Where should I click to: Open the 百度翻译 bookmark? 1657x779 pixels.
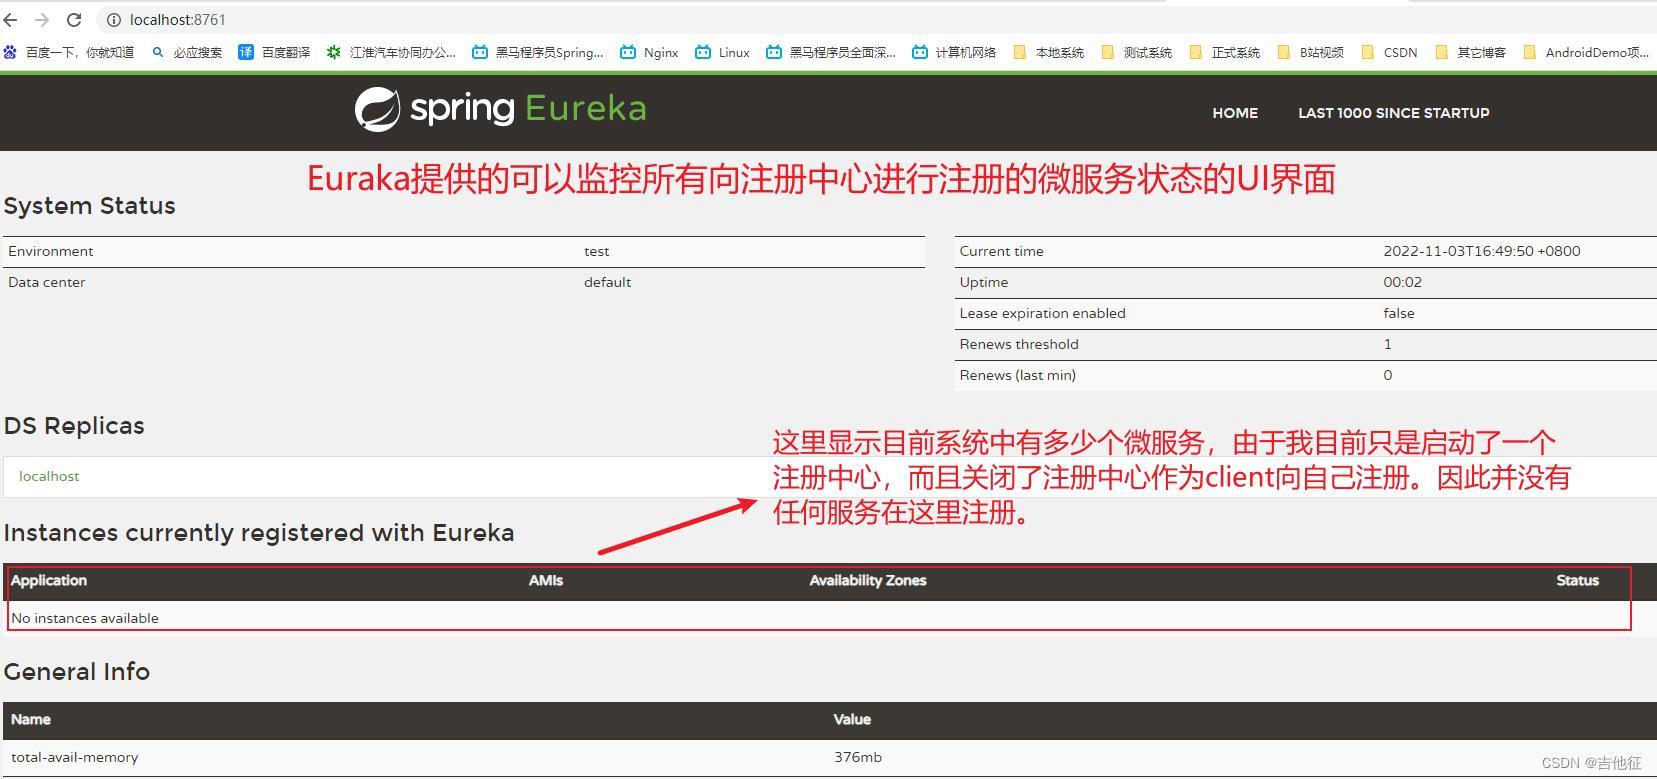[x=275, y=52]
